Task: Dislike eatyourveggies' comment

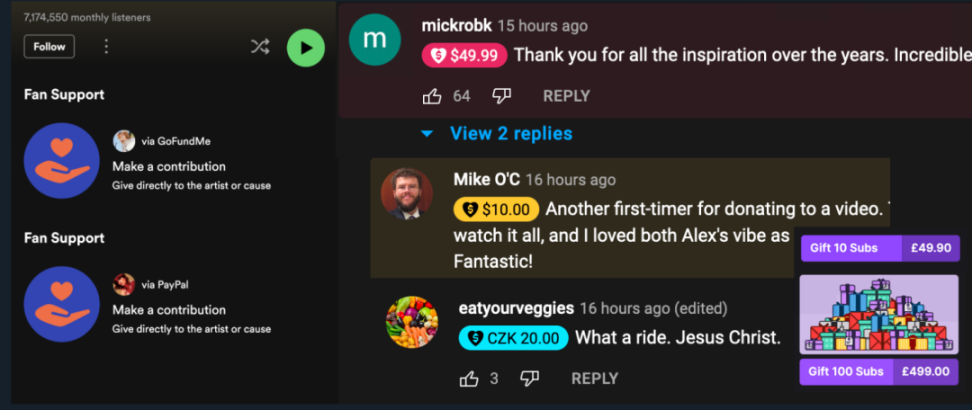Action: pyautogui.click(x=529, y=378)
